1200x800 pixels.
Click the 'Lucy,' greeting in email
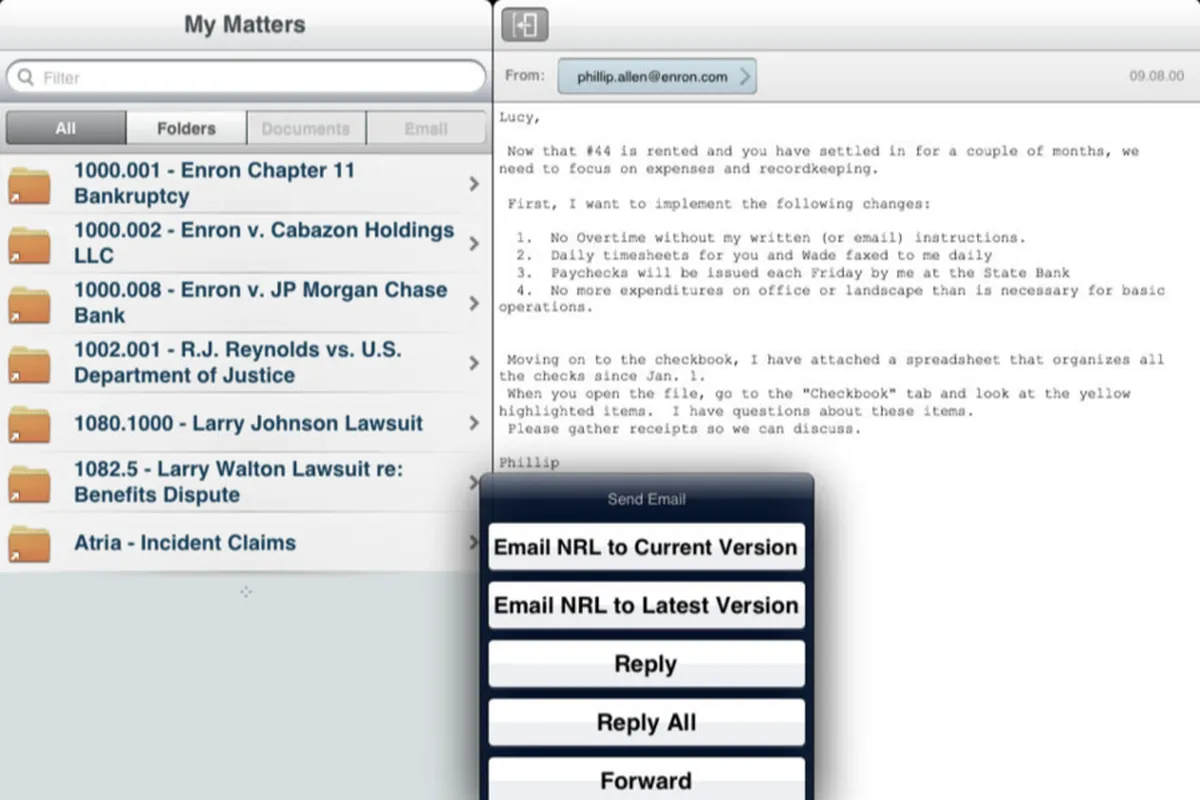(x=519, y=118)
